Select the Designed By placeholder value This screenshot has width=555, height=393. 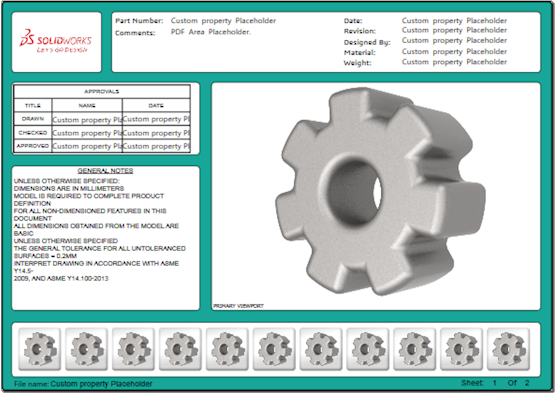(454, 41)
